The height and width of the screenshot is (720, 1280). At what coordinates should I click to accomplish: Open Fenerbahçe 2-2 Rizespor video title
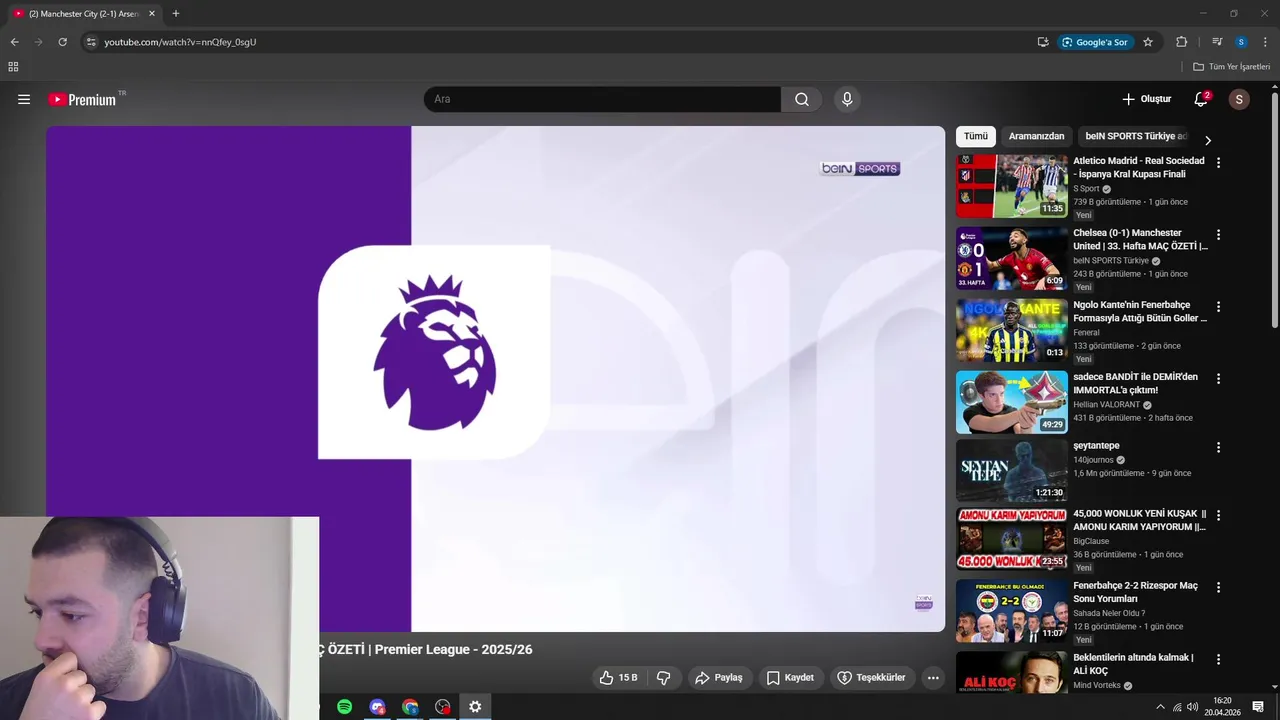(x=1135, y=592)
